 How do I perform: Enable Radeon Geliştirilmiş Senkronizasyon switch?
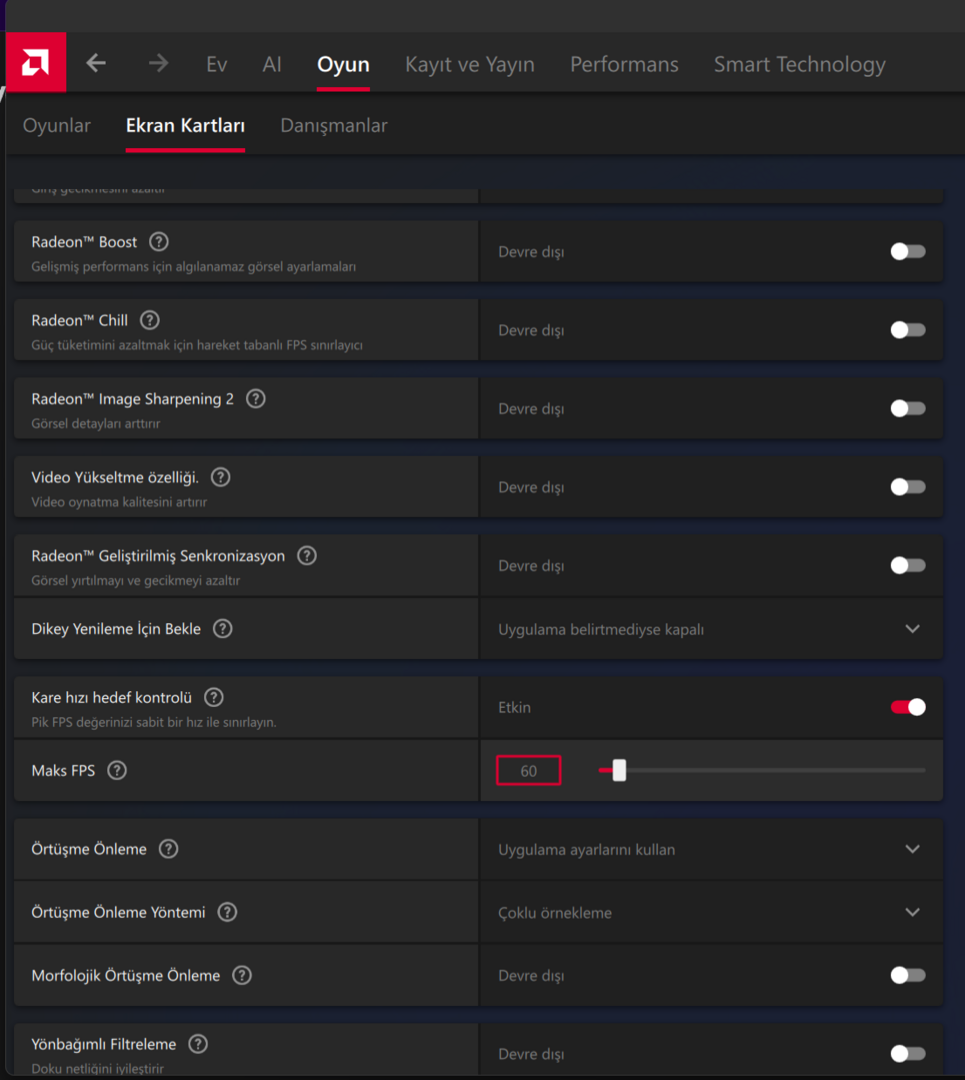(908, 565)
